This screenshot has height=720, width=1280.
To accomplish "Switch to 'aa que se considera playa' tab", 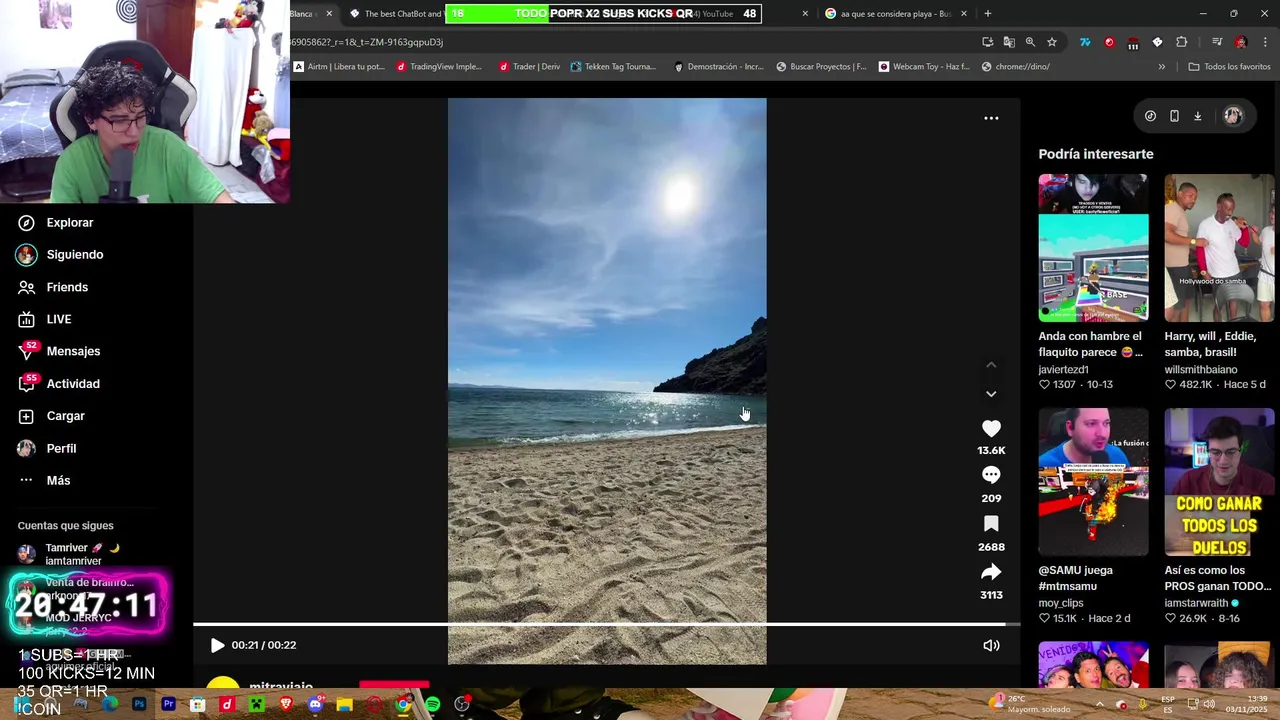I will point(896,14).
